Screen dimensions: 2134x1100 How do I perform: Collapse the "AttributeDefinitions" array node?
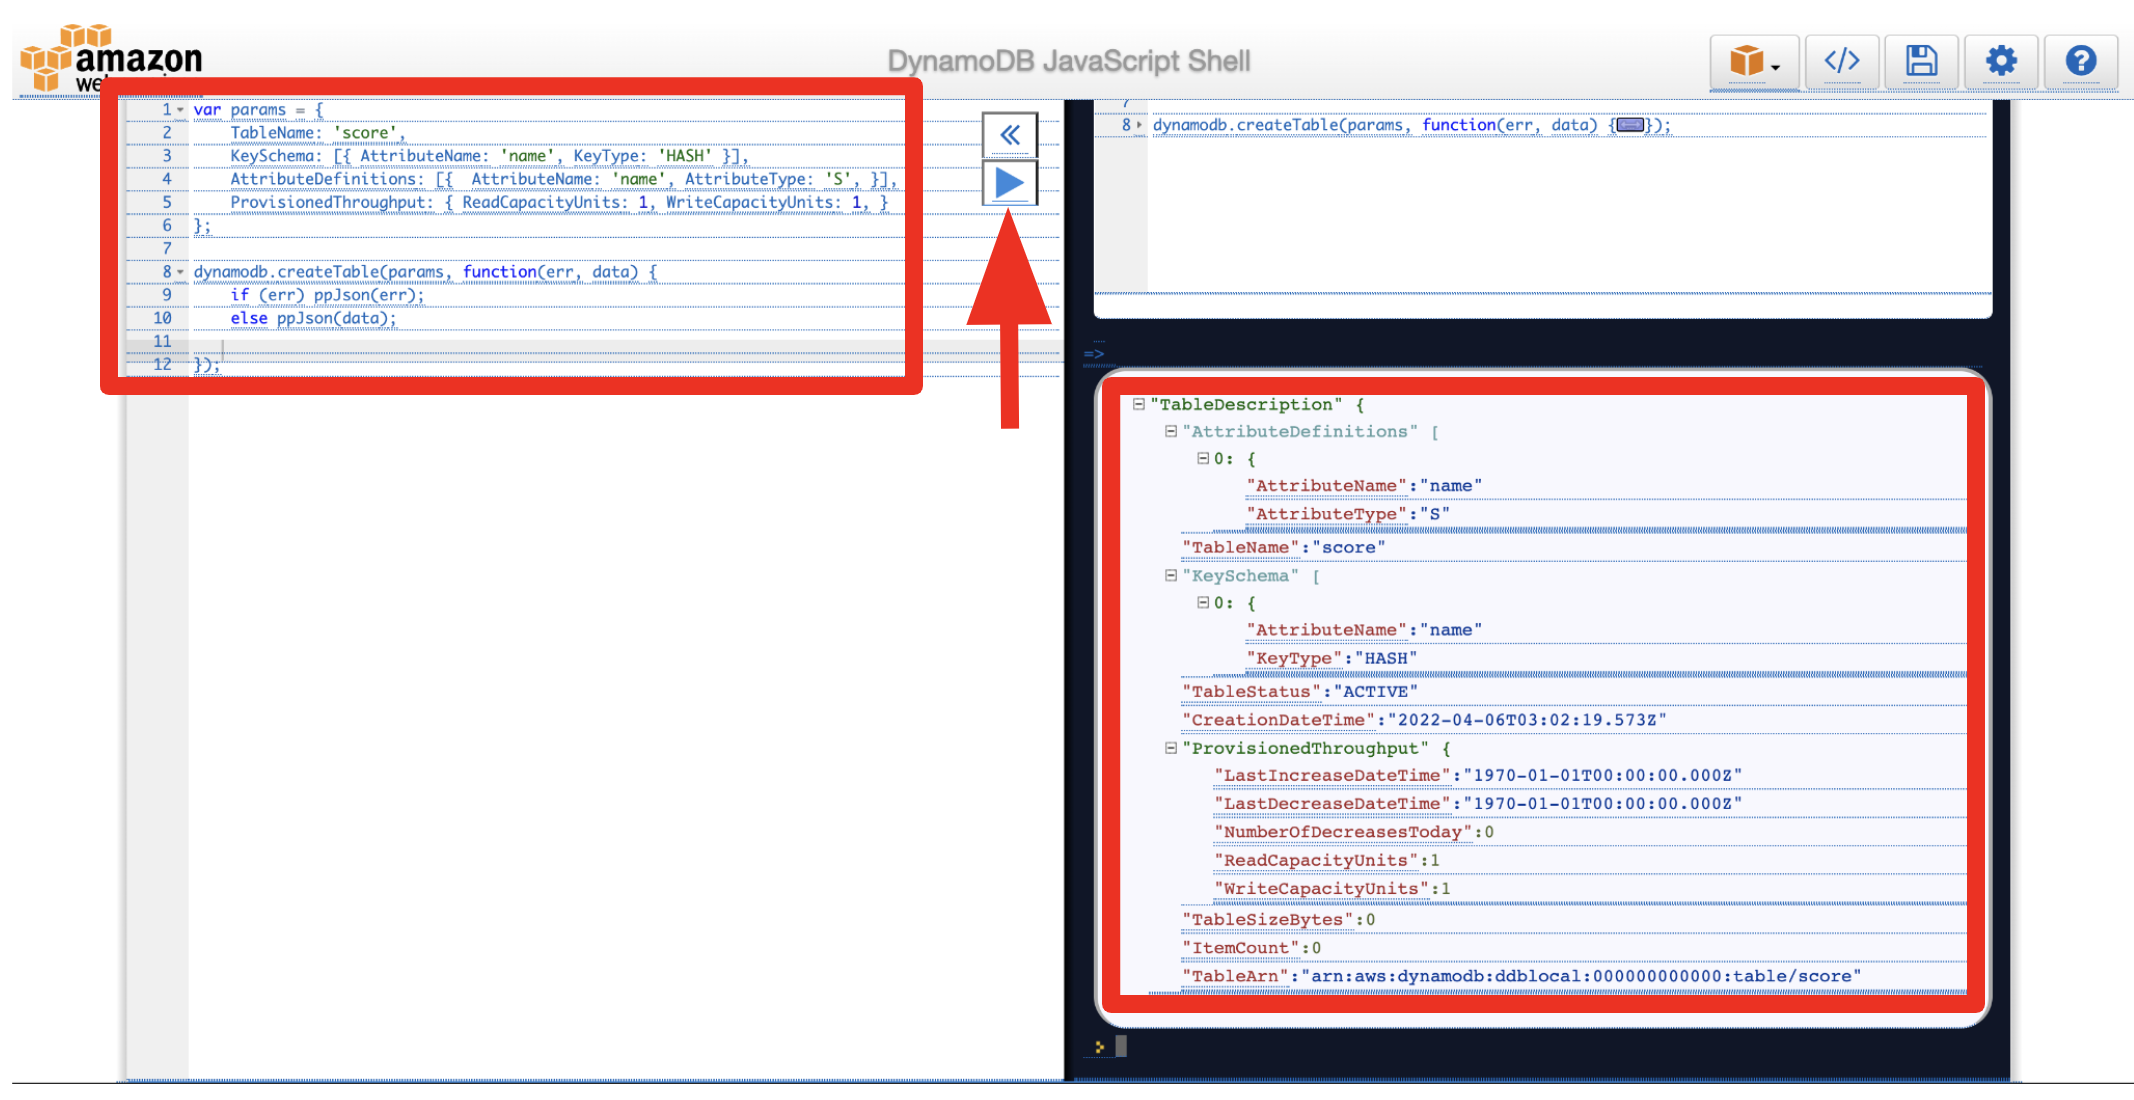1170,431
